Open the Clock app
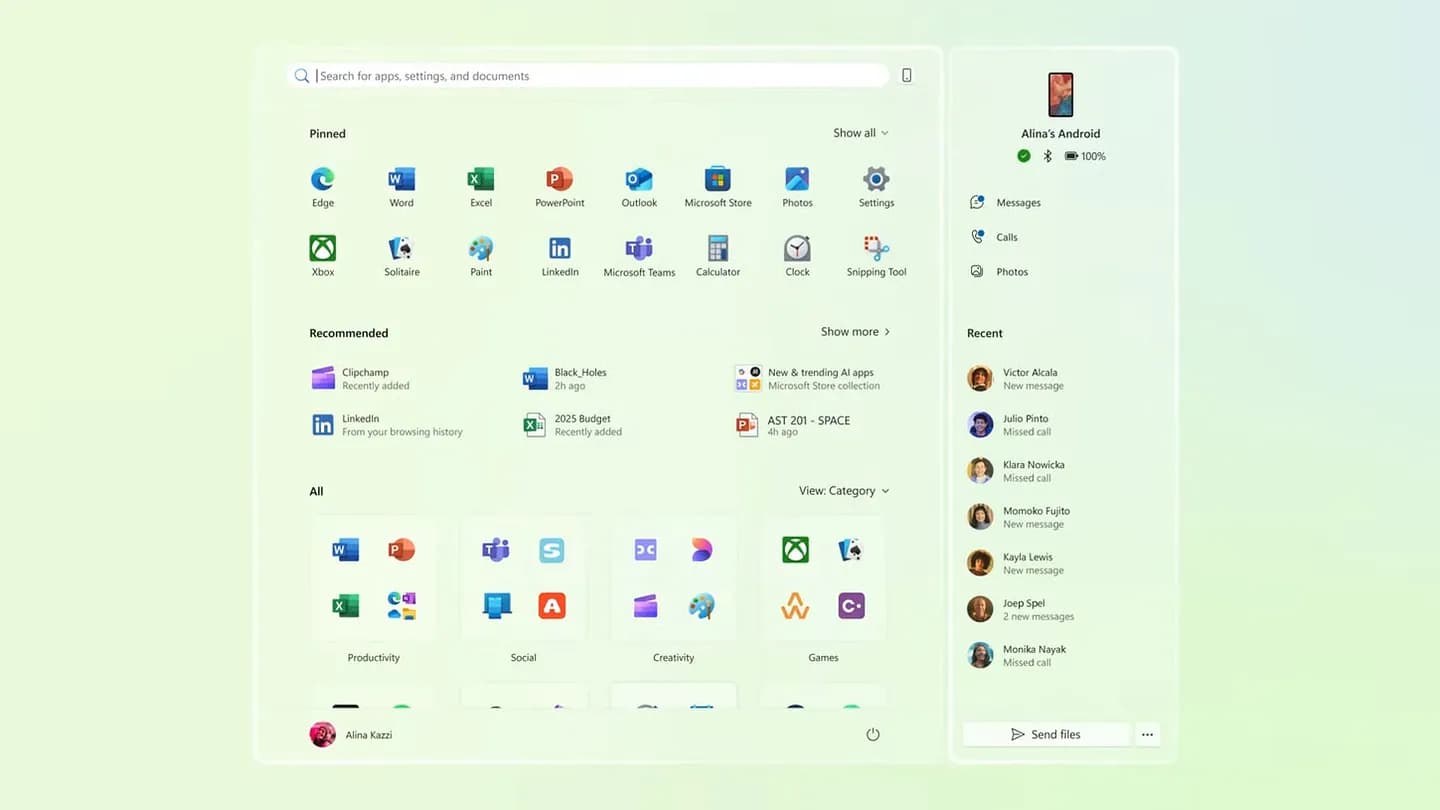 click(x=797, y=256)
